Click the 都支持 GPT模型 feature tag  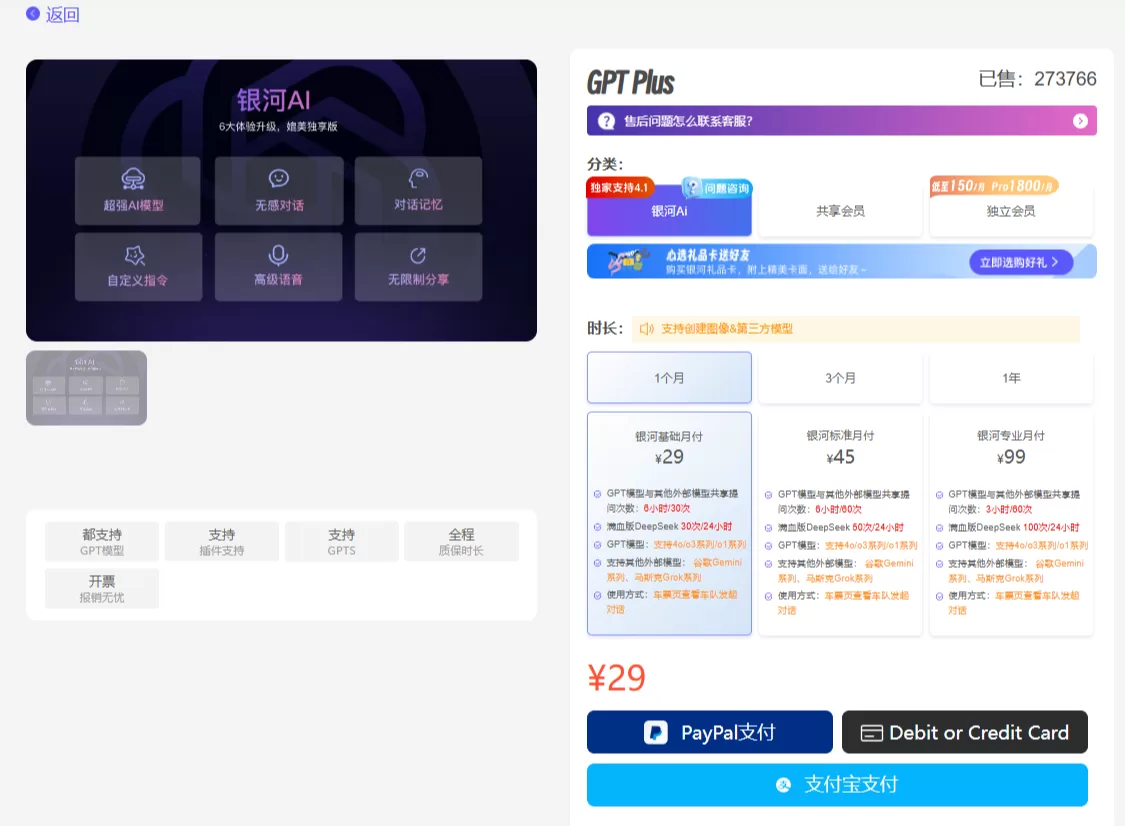(x=102, y=542)
